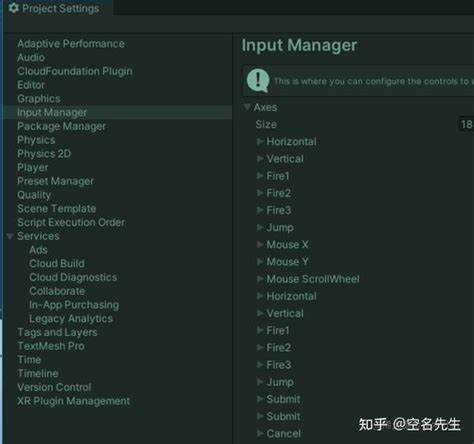474x444 pixels.
Task: Click the Project Settings gear icon
Action: point(14,8)
